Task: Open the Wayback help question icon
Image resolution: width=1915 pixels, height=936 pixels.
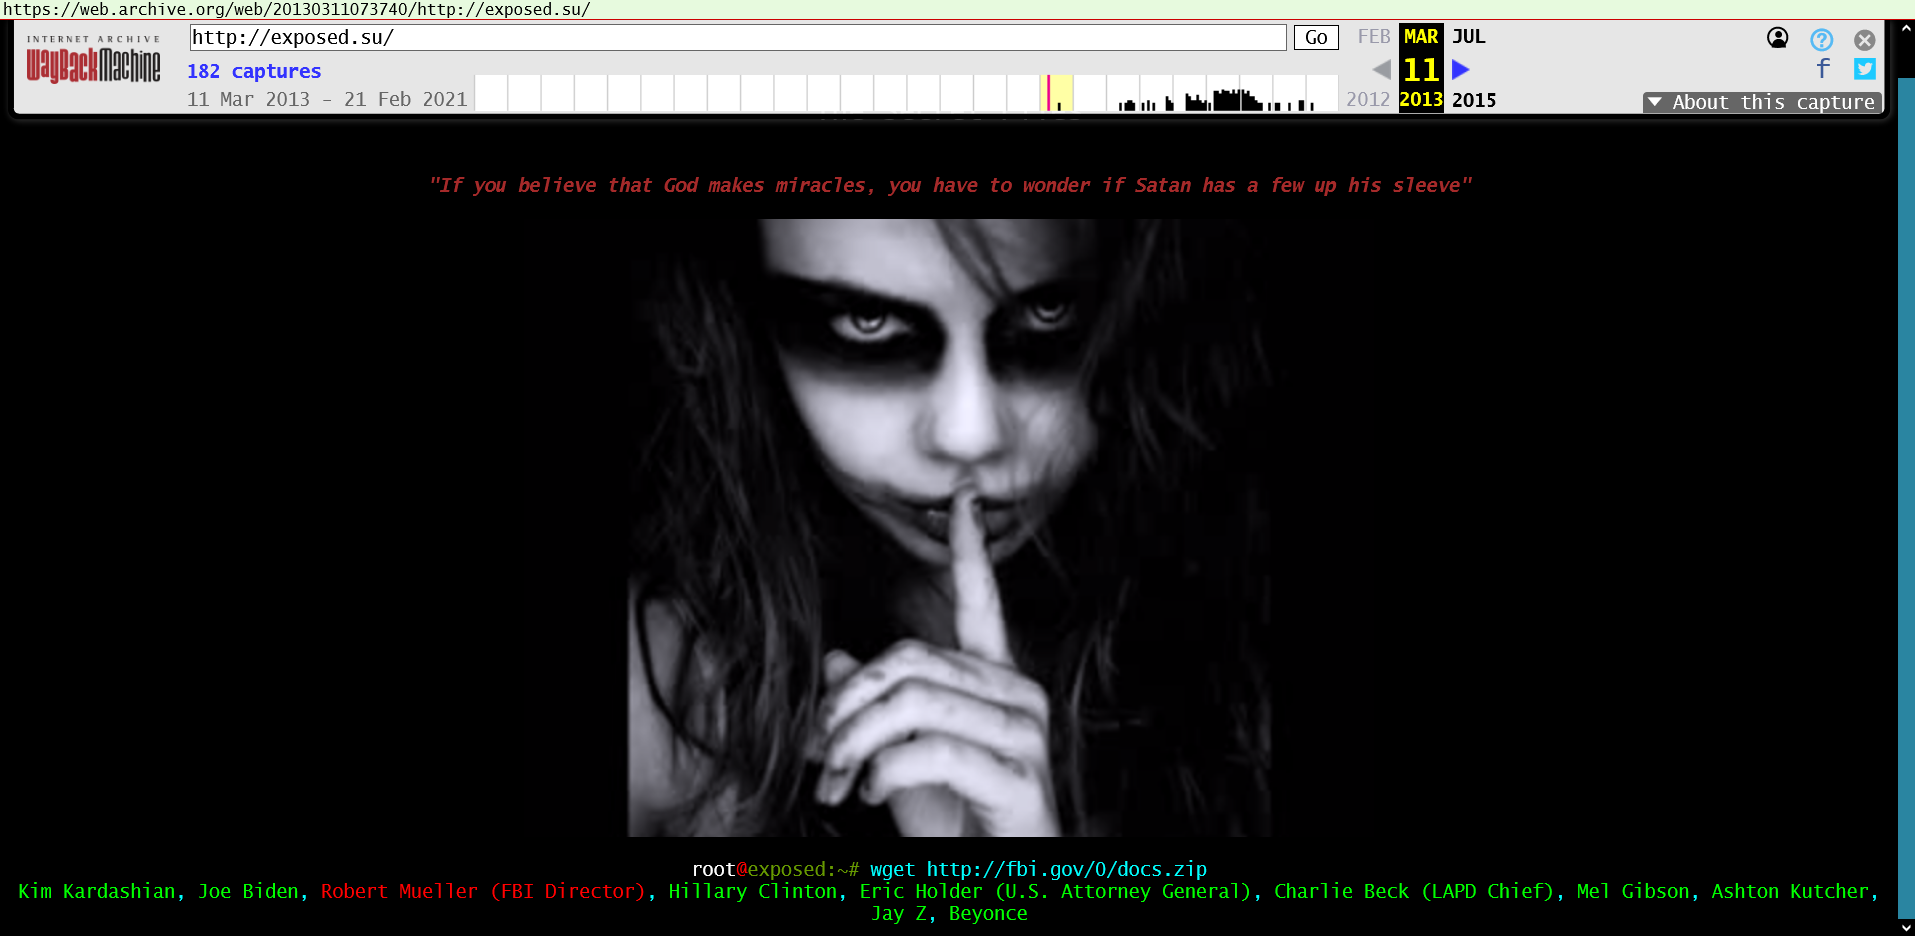Action: coord(1821,40)
